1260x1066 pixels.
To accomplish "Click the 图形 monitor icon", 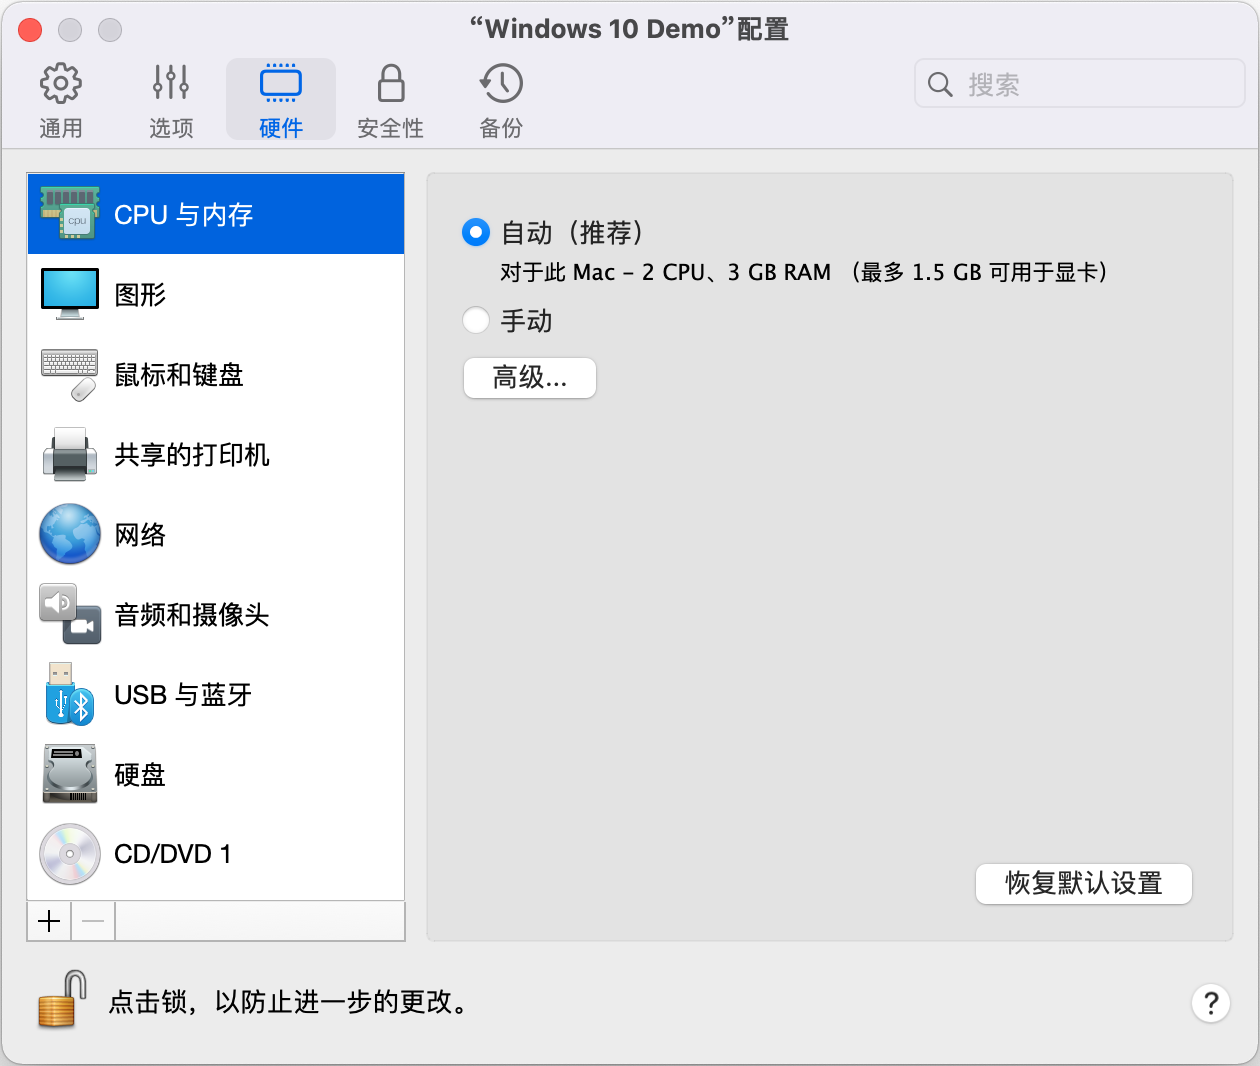I will [x=70, y=294].
